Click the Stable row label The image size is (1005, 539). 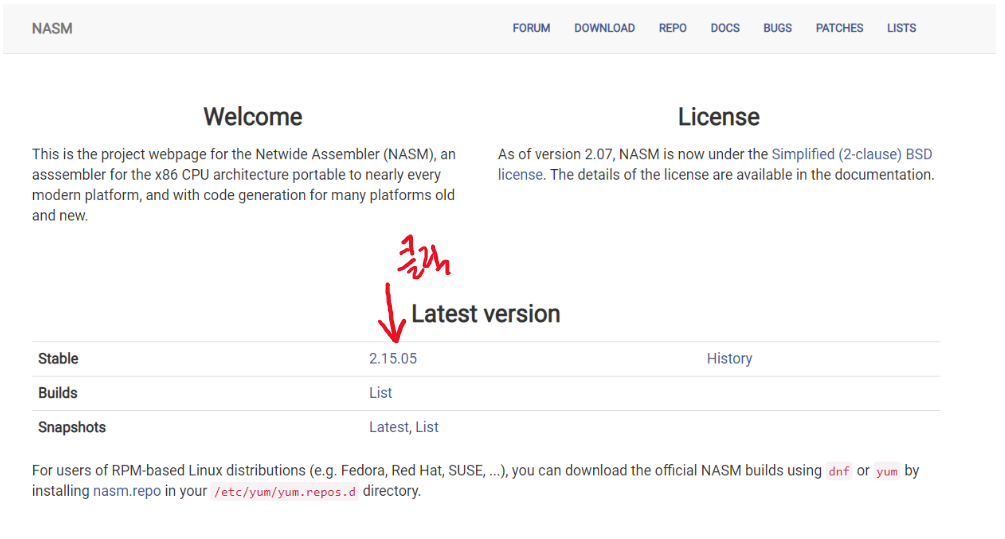58,358
